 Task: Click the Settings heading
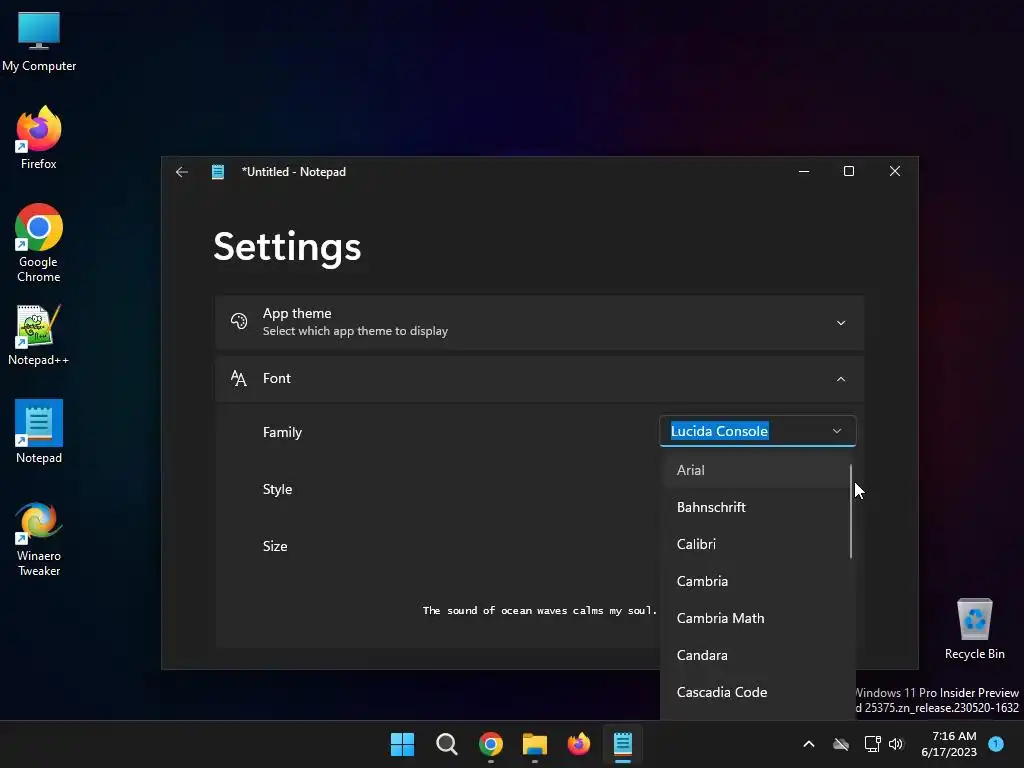287,248
